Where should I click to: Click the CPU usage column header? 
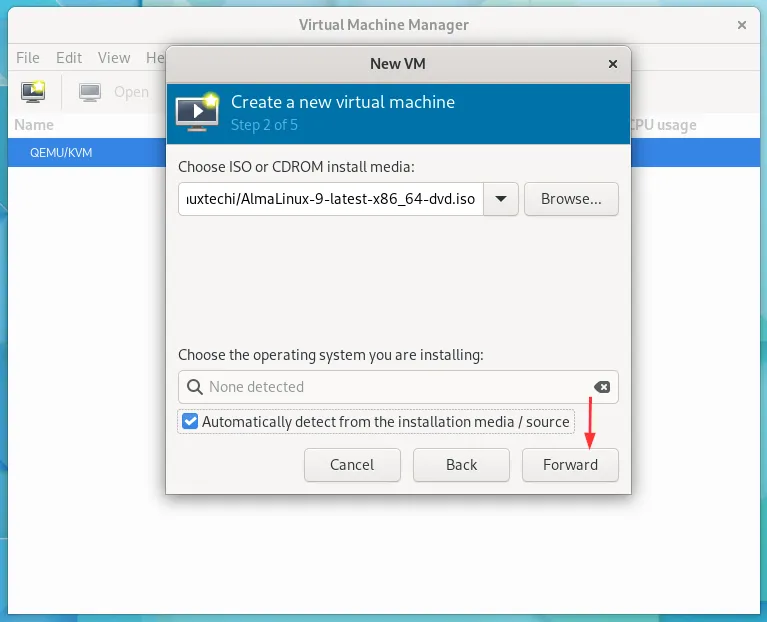663,125
